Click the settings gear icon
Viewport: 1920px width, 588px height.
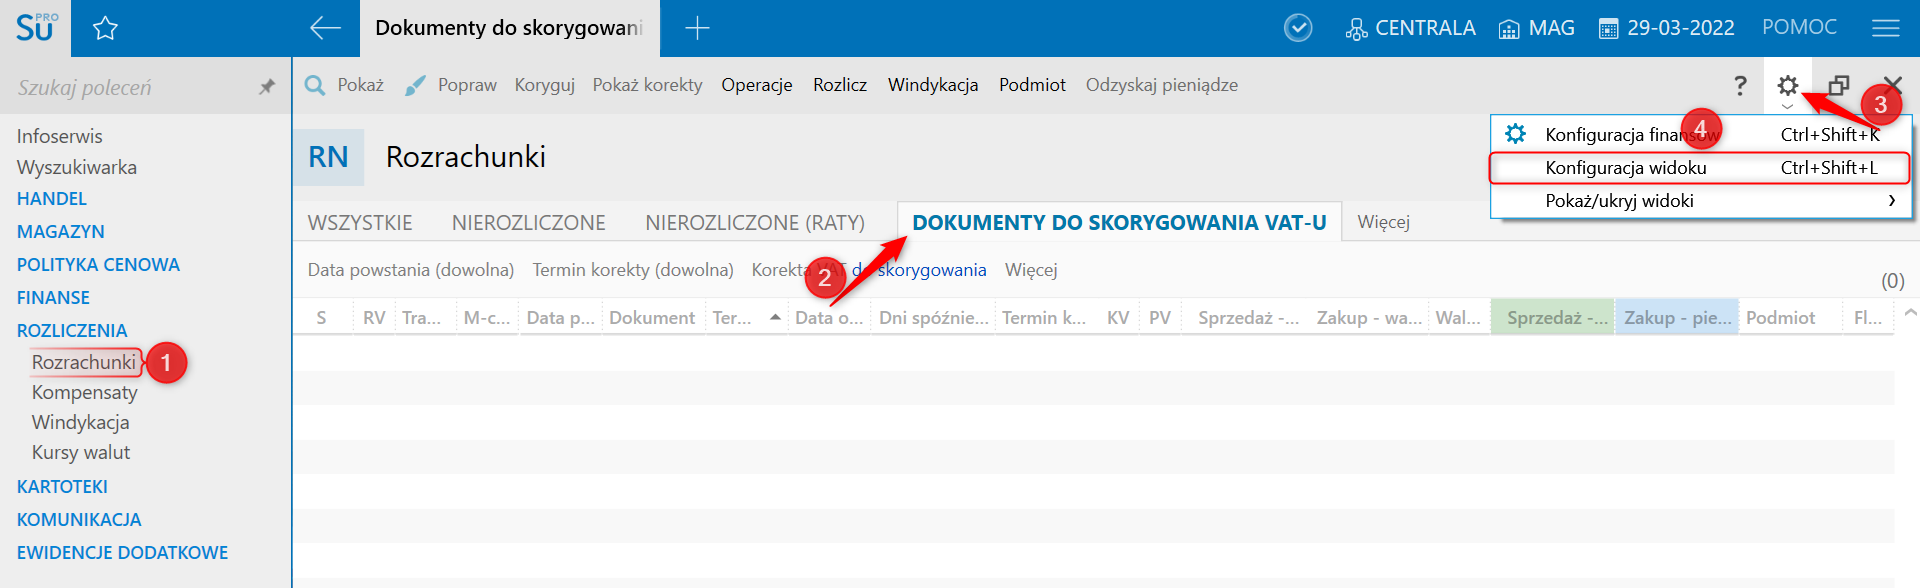click(x=1788, y=86)
